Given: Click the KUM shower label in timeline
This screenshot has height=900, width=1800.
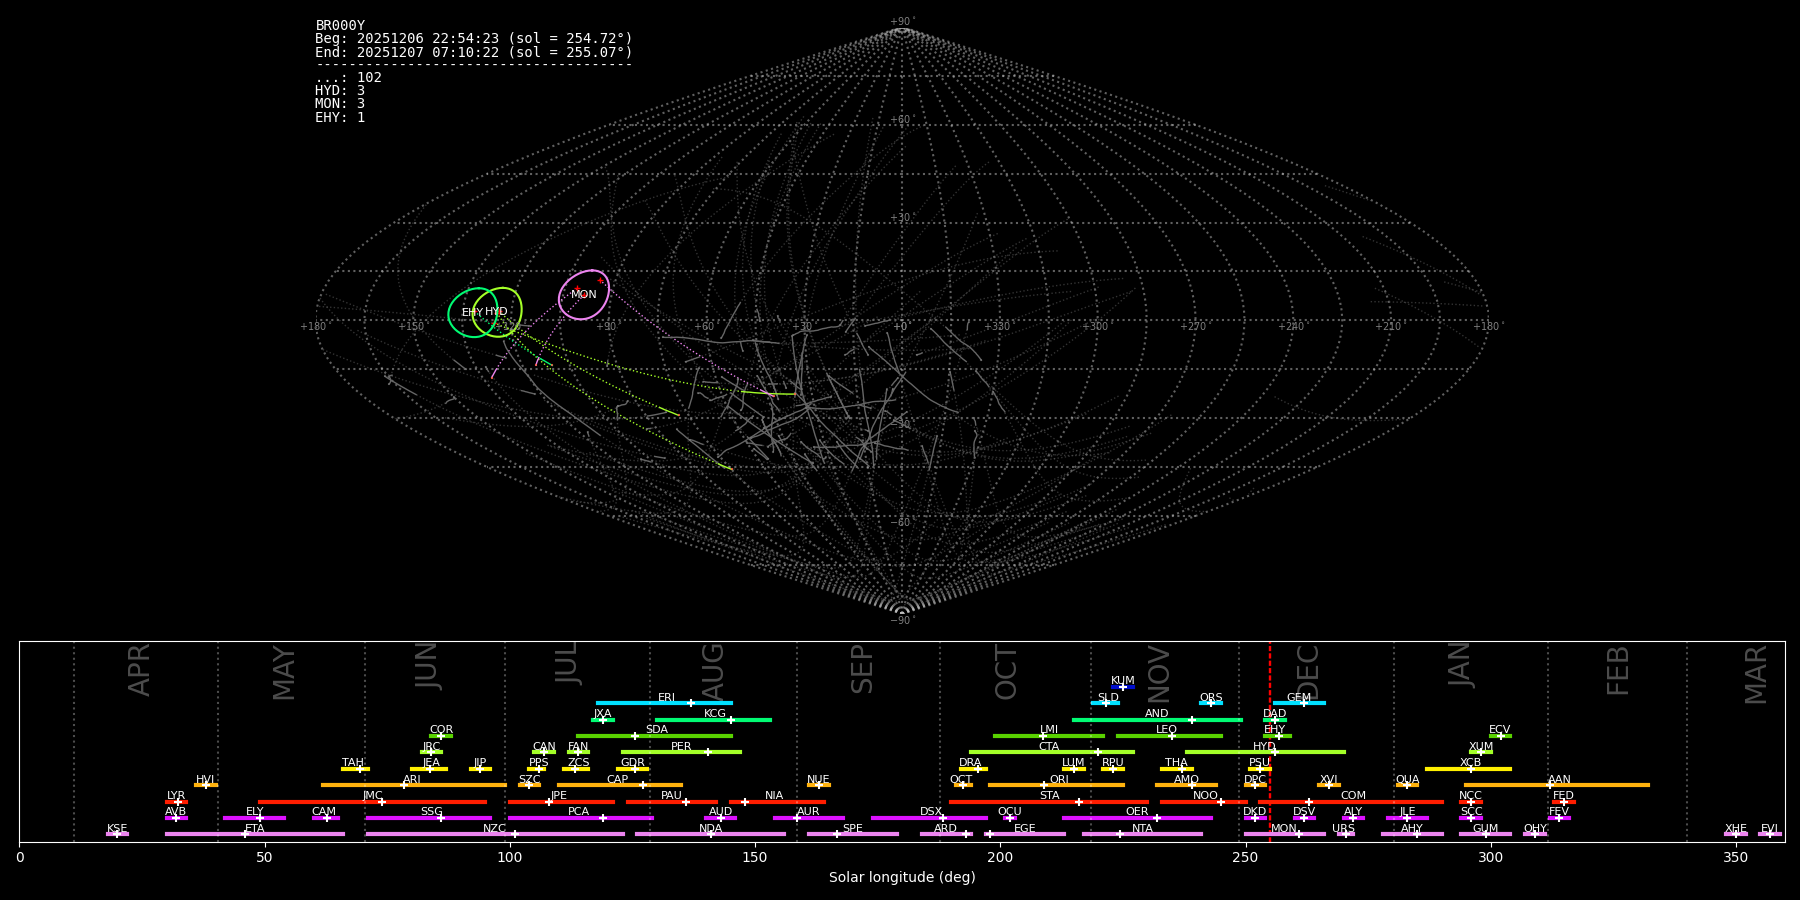Looking at the screenshot, I should [x=1123, y=681].
